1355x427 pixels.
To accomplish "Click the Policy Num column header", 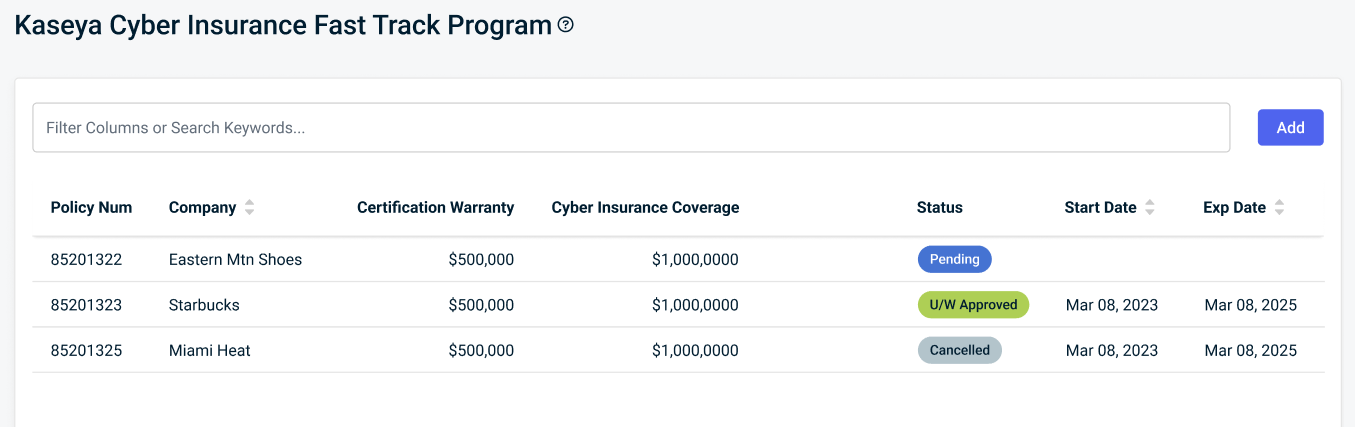I will (x=91, y=208).
